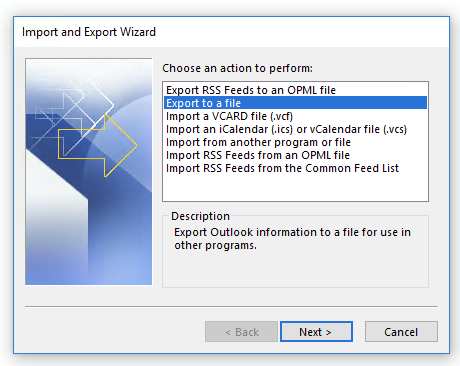Click the Next button
This screenshot has width=460, height=366.
[316, 332]
